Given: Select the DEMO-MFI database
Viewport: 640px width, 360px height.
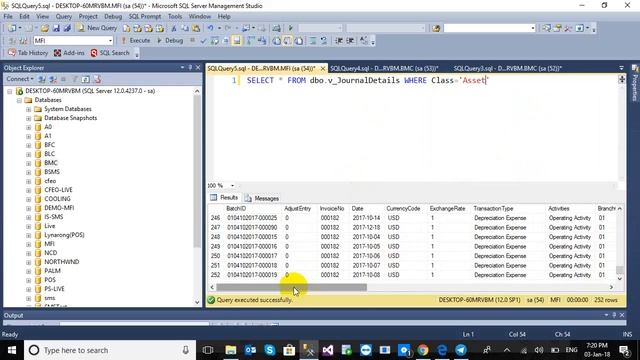Looking at the screenshot, I should pyautogui.click(x=59, y=208).
